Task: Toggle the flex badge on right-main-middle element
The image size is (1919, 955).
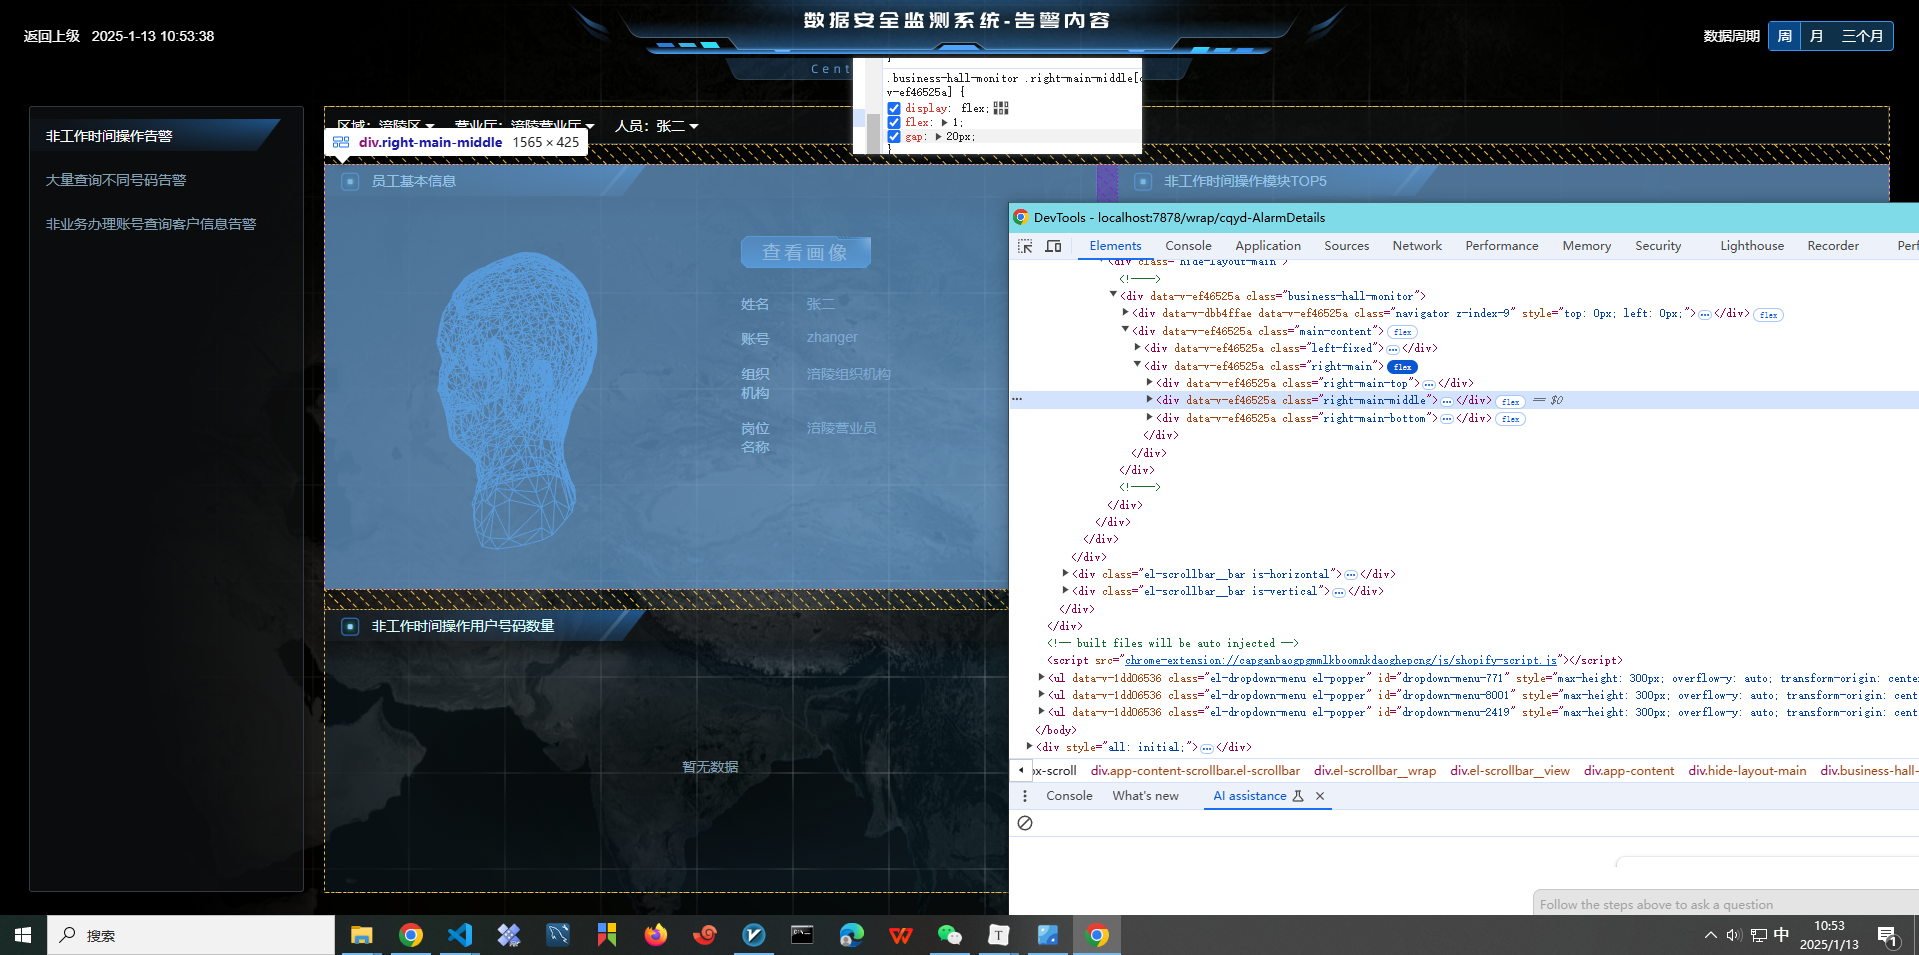Action: coord(1510,401)
